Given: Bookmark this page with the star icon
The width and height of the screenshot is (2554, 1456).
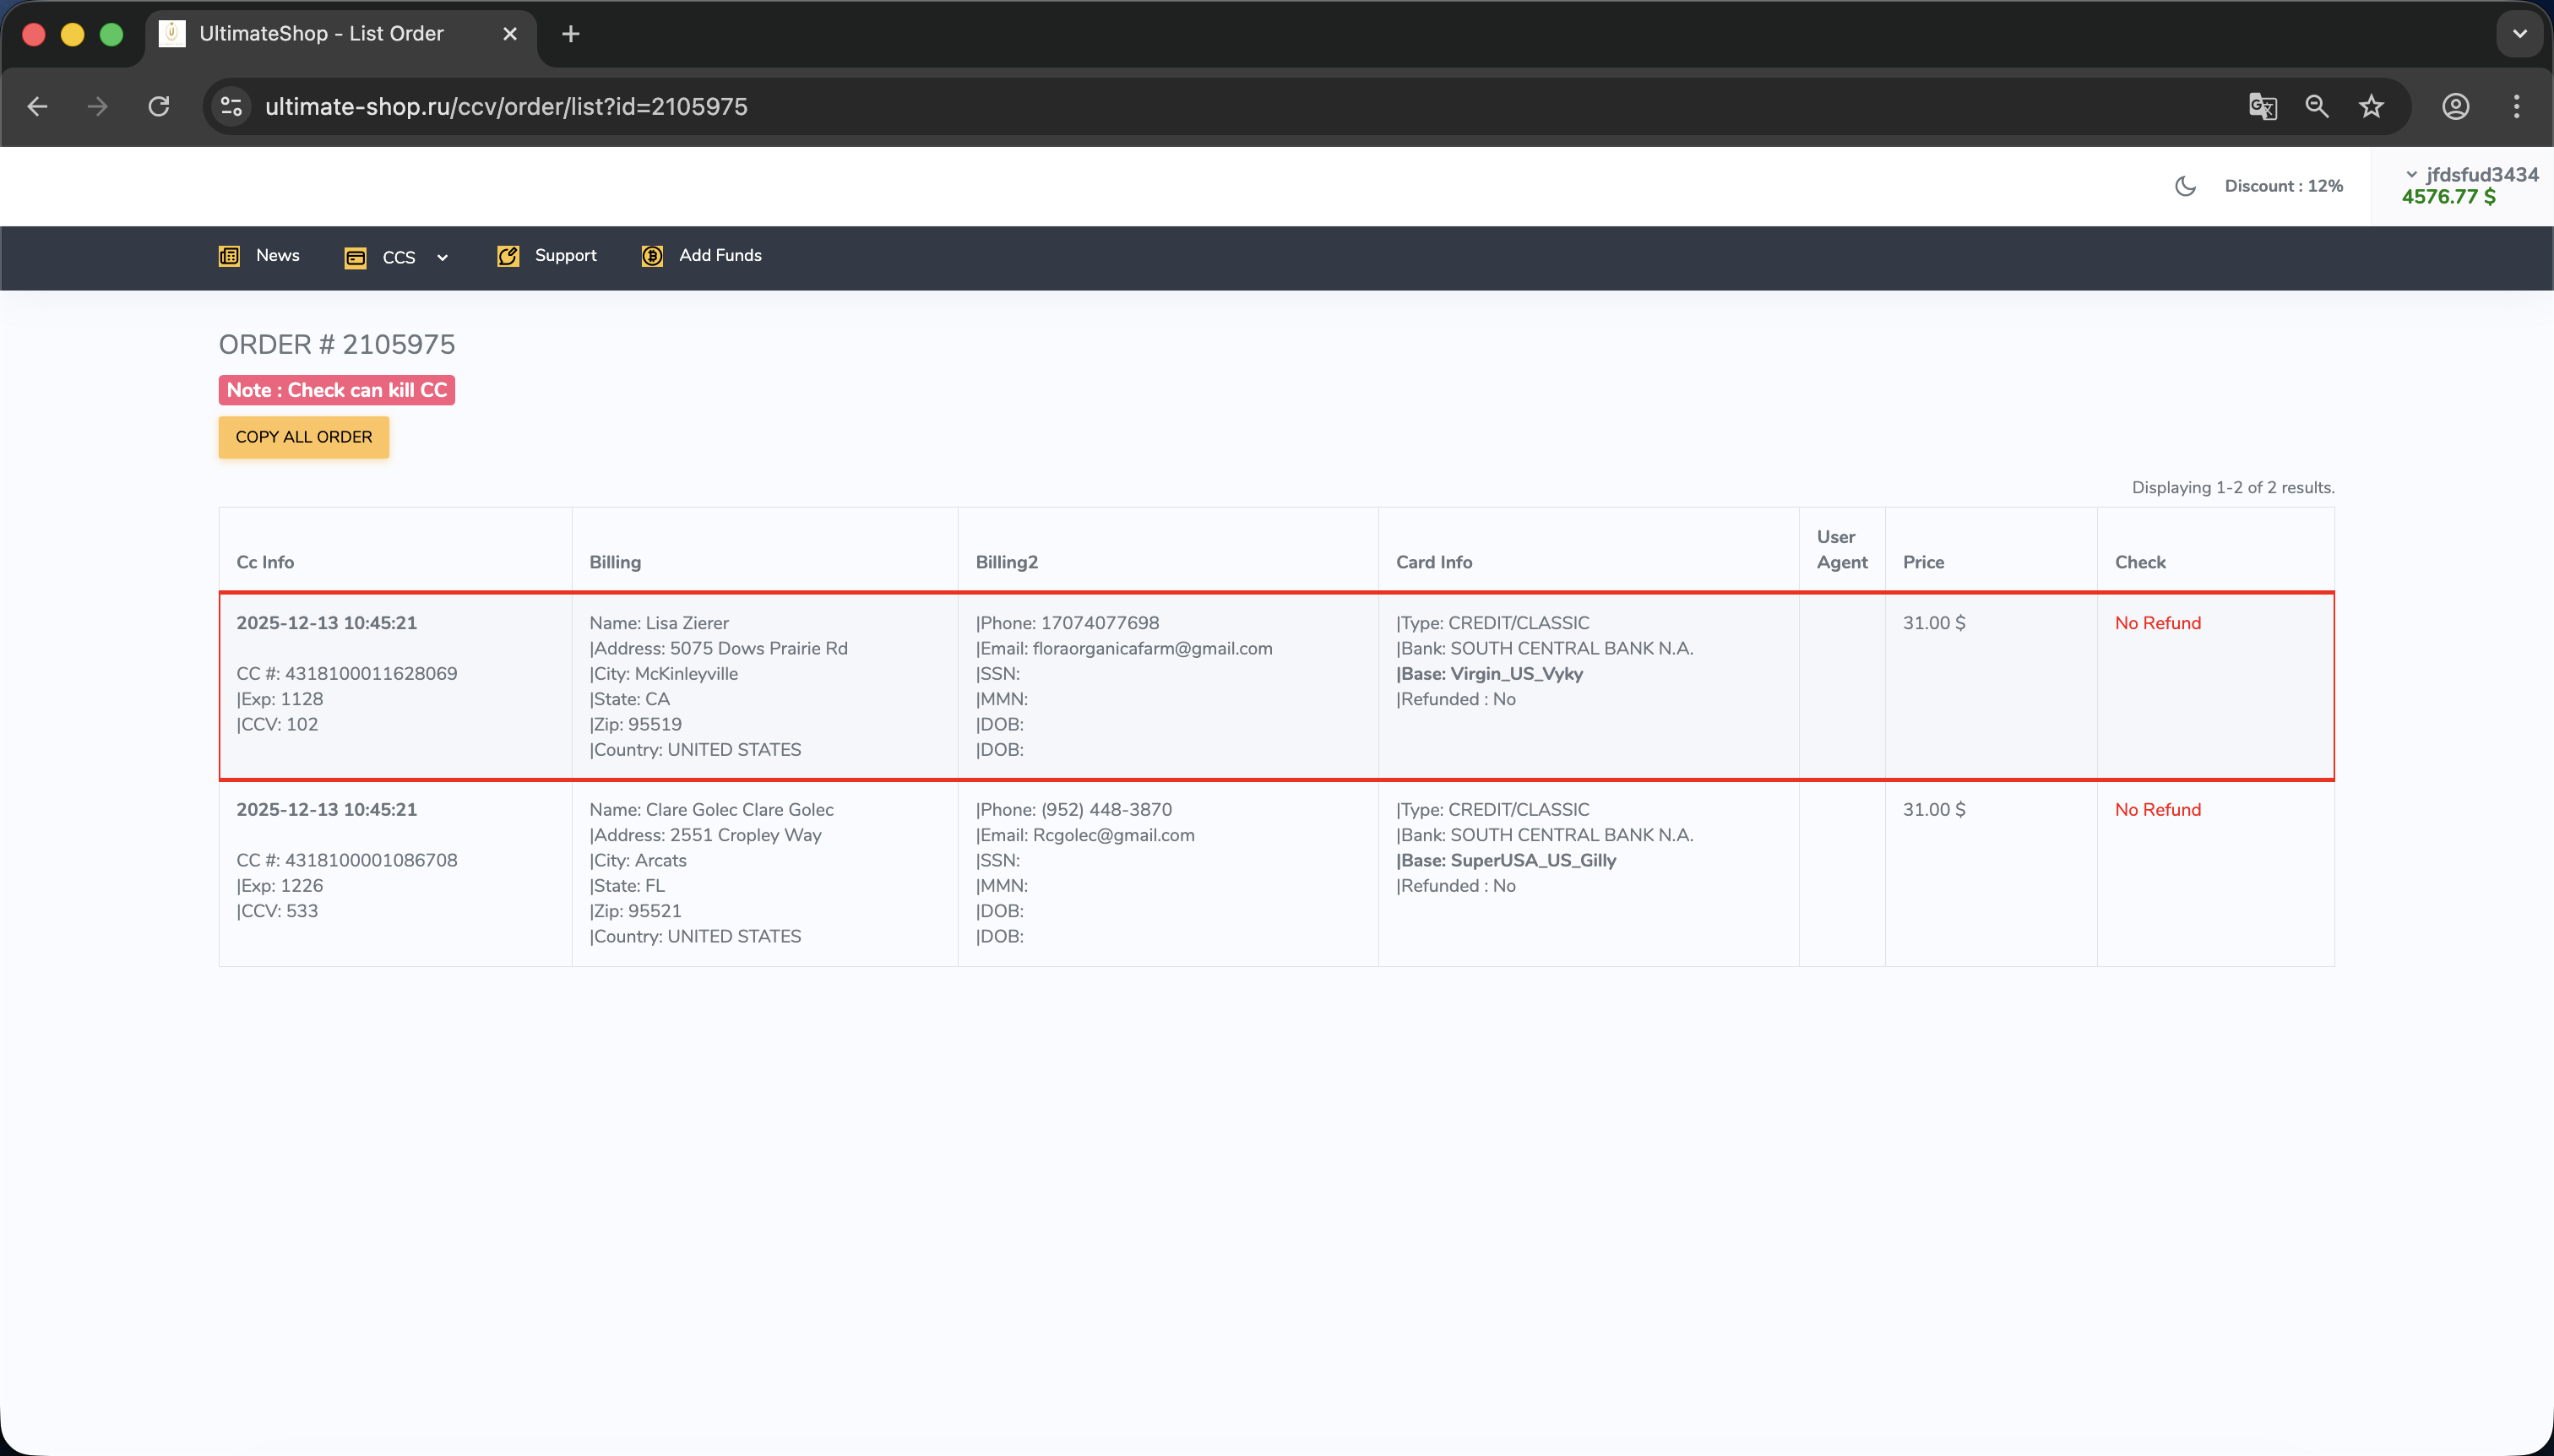Looking at the screenshot, I should [x=2371, y=106].
